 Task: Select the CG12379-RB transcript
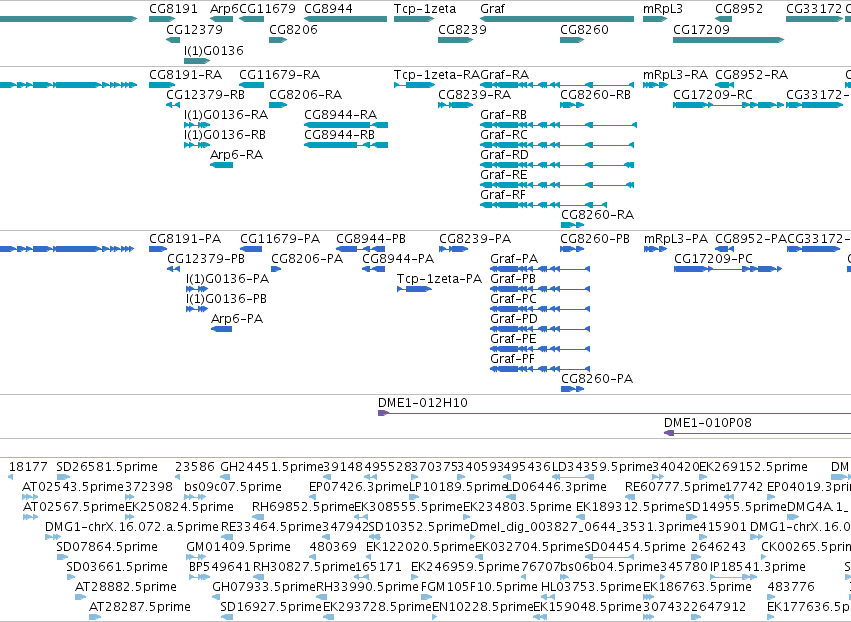point(206,94)
